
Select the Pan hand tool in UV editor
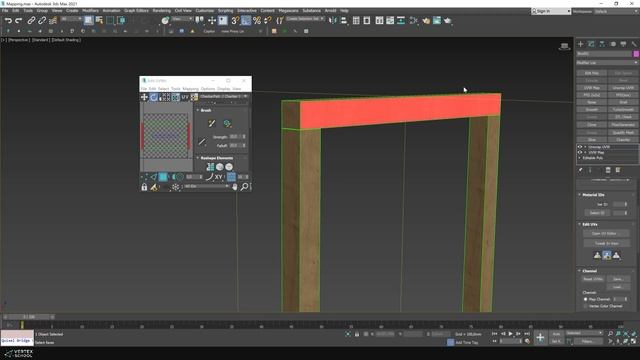coord(235,187)
